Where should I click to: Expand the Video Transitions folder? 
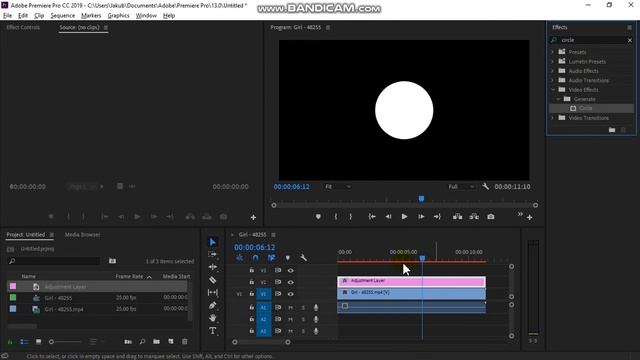pyautogui.click(x=553, y=118)
